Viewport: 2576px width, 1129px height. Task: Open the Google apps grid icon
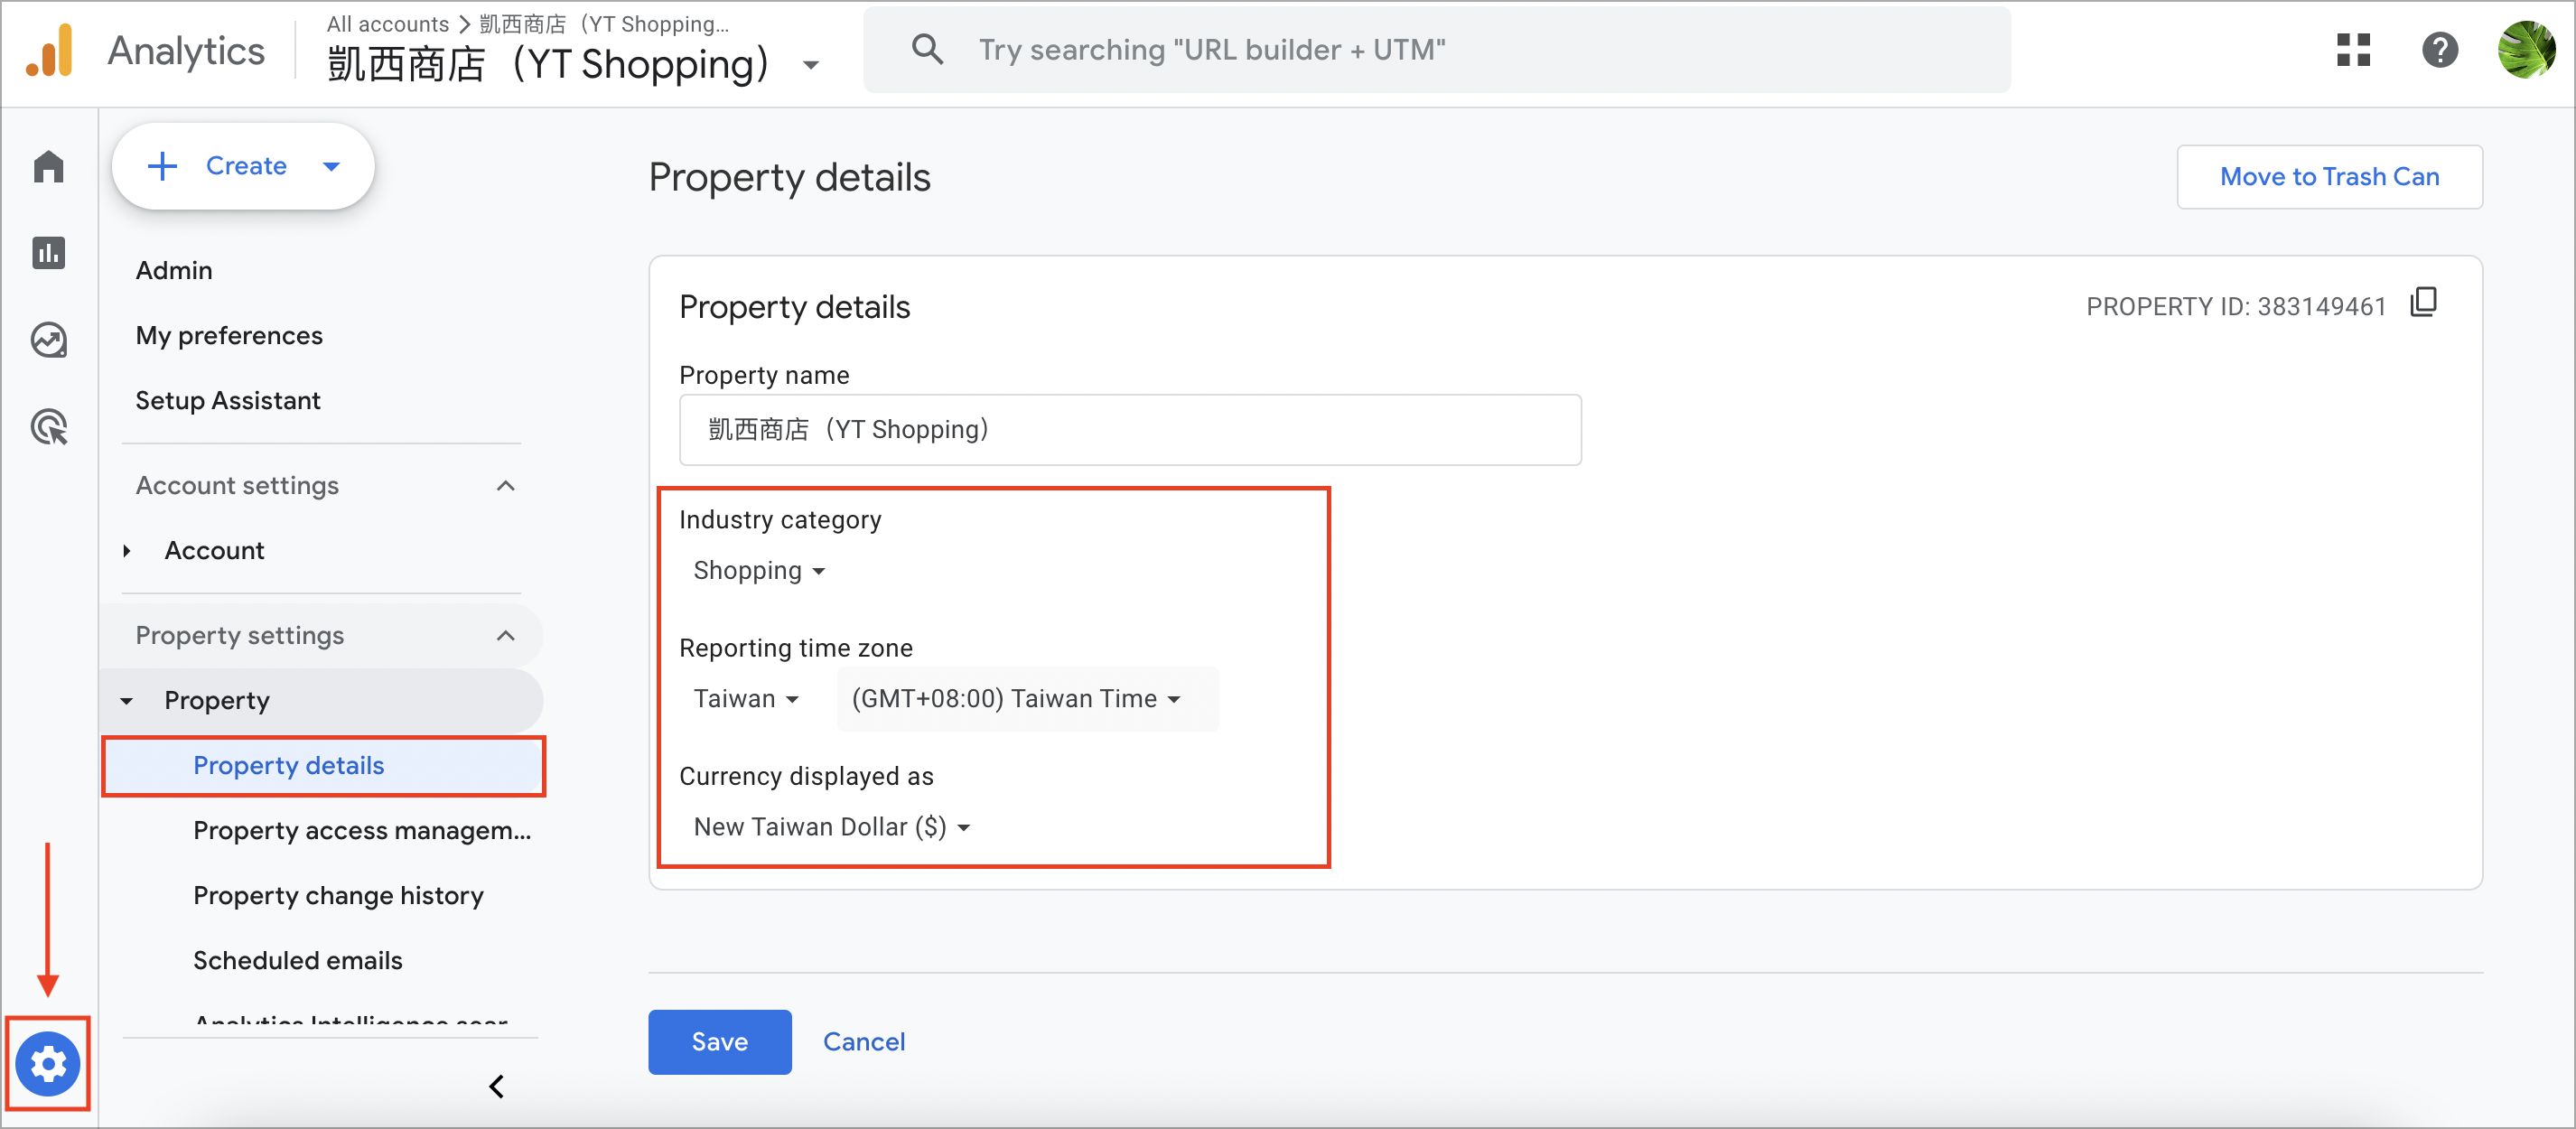[x=2352, y=50]
